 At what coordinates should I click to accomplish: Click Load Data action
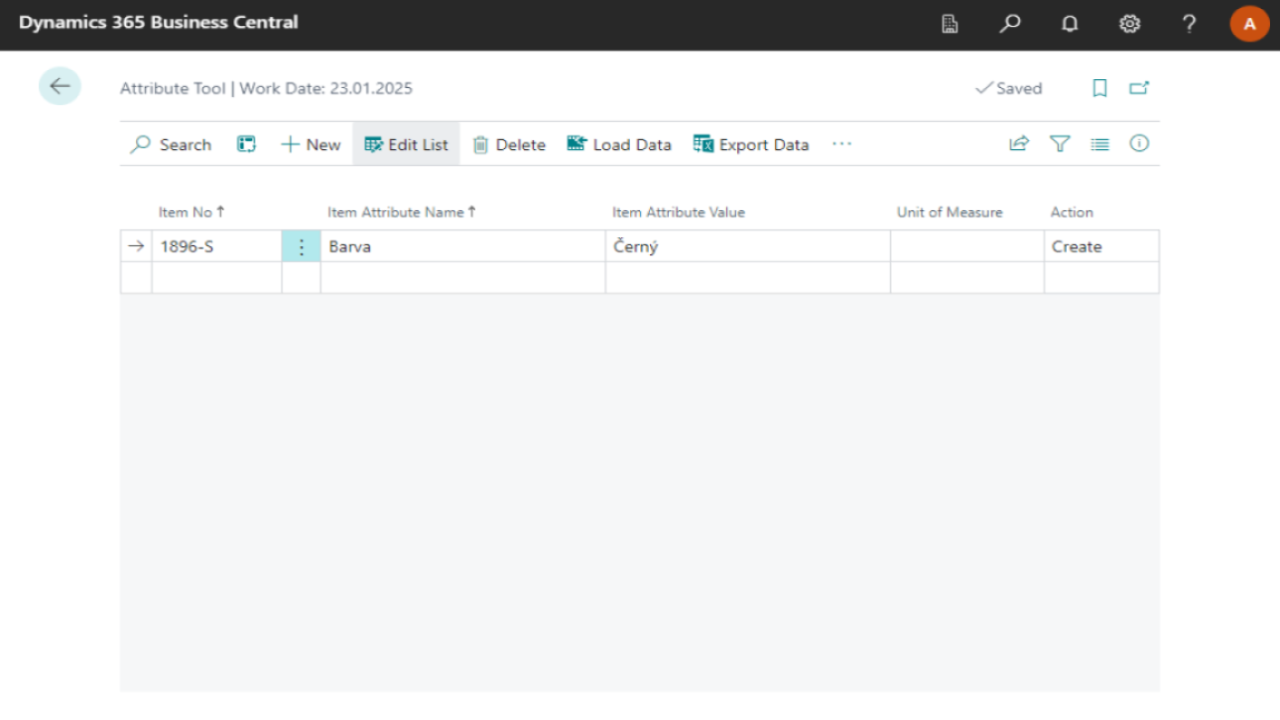click(619, 144)
